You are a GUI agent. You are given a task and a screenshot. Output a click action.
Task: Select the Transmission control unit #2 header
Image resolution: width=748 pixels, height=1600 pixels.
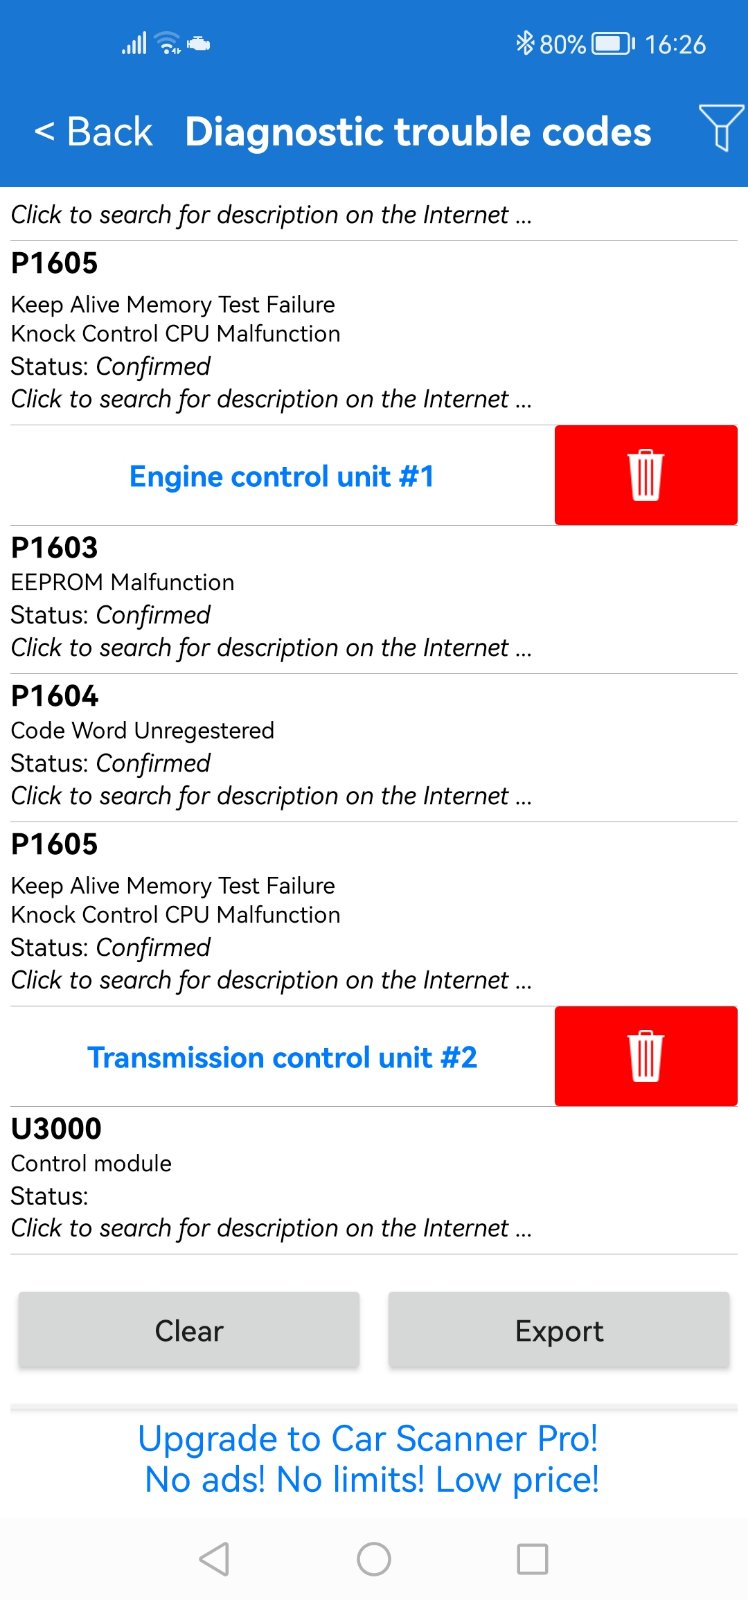click(282, 1057)
